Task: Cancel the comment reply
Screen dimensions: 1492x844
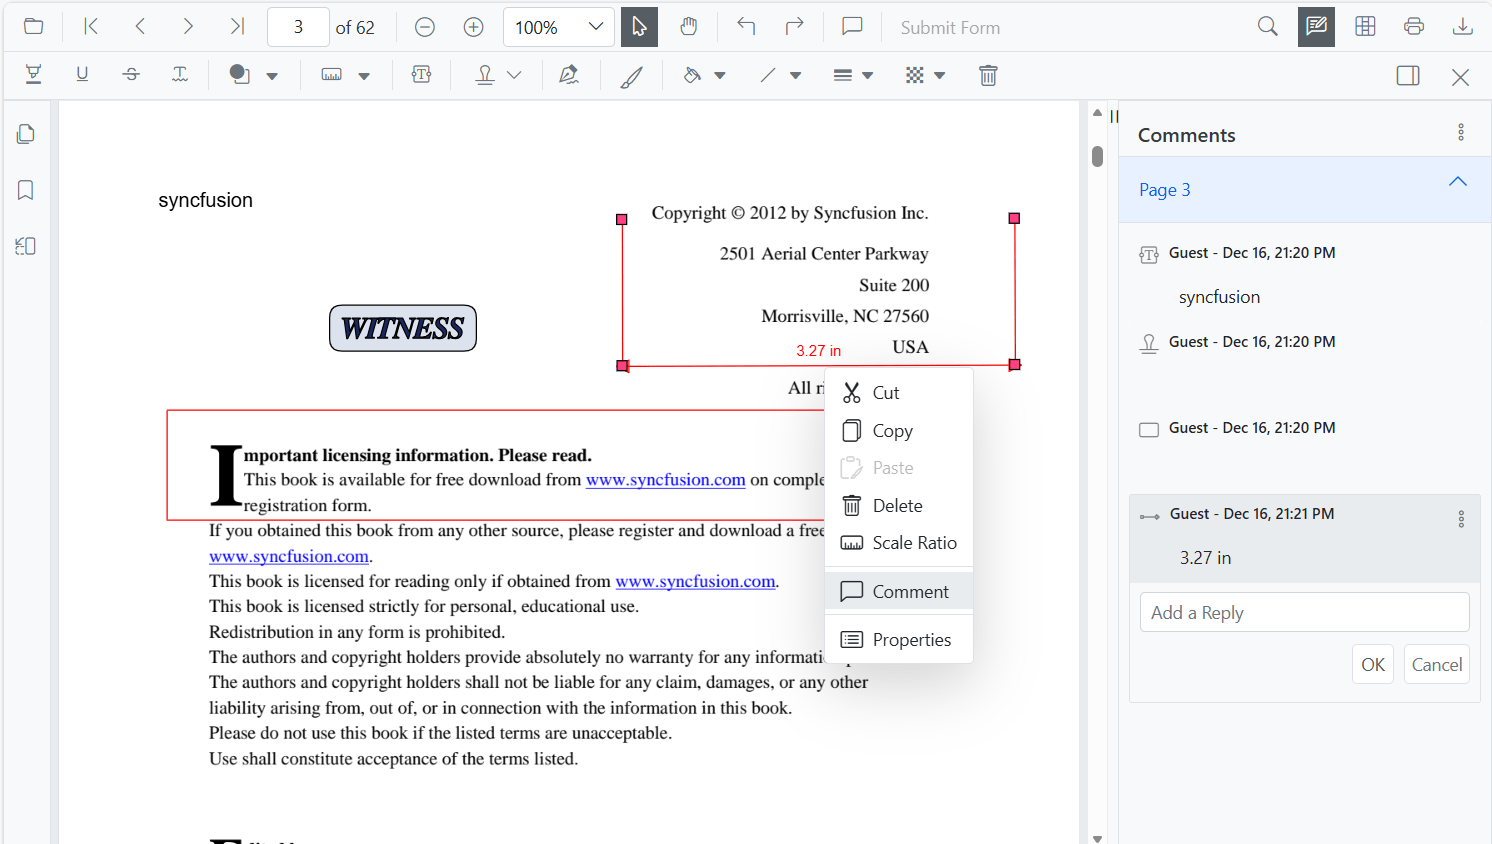Action: tap(1436, 663)
